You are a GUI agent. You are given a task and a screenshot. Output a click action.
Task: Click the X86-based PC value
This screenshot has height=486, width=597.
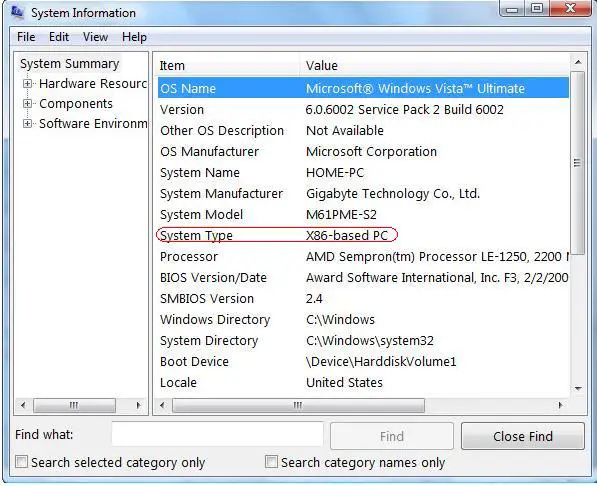pyautogui.click(x=347, y=235)
